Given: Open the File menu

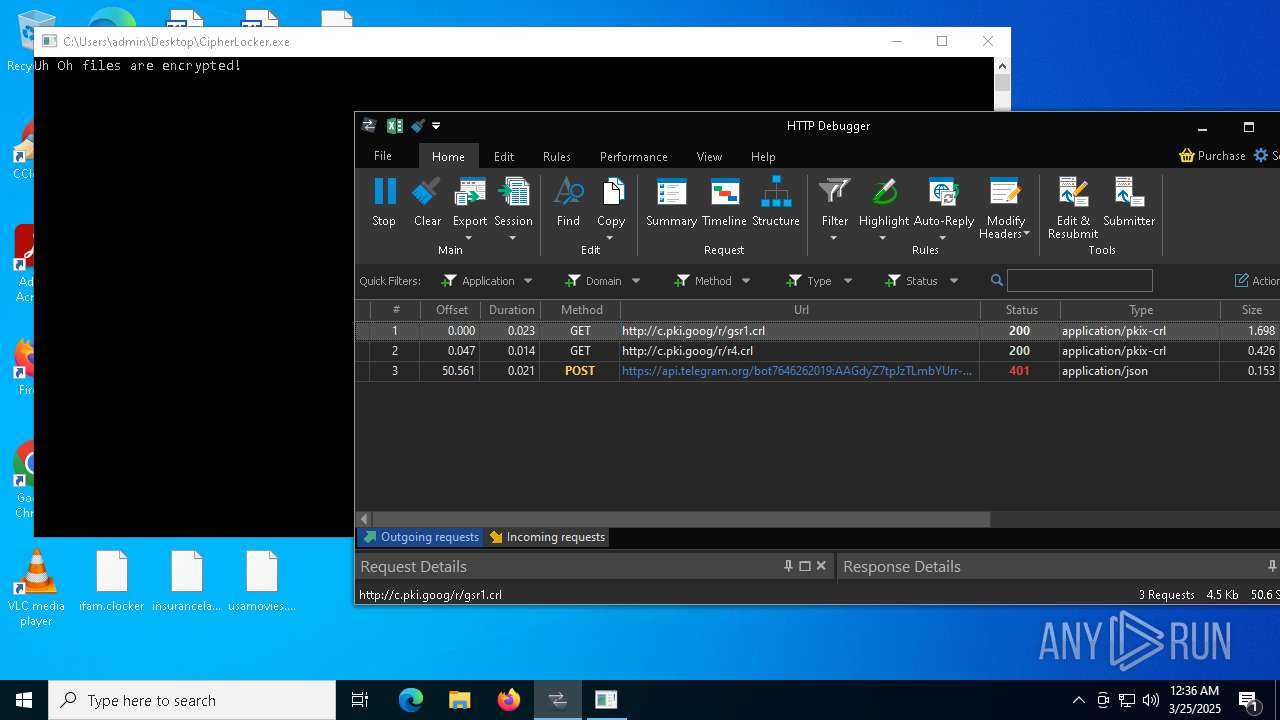Looking at the screenshot, I should click(x=383, y=156).
